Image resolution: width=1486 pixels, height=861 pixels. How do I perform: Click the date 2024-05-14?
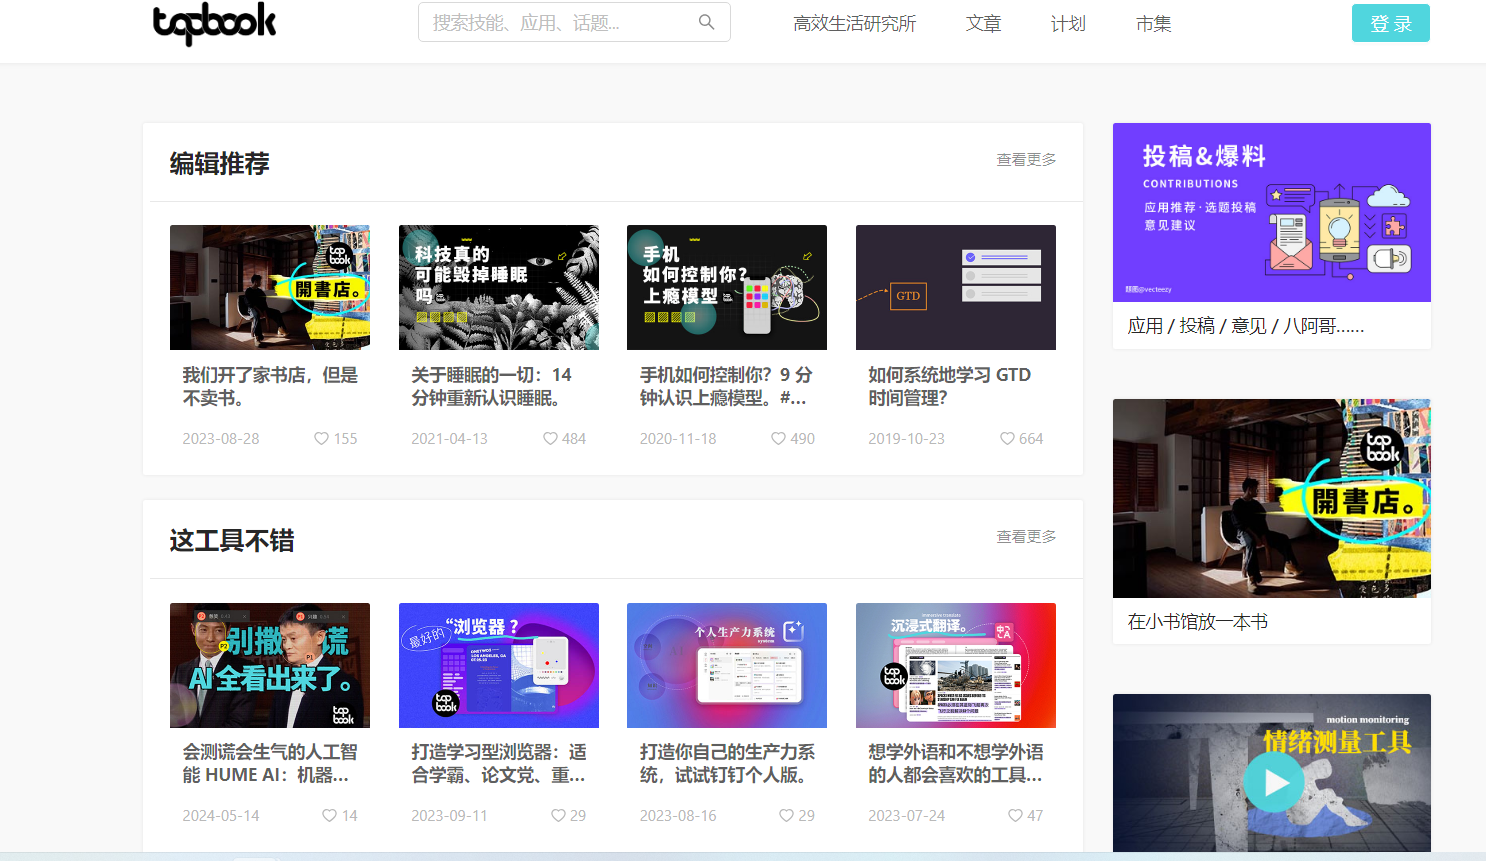tap(221, 816)
